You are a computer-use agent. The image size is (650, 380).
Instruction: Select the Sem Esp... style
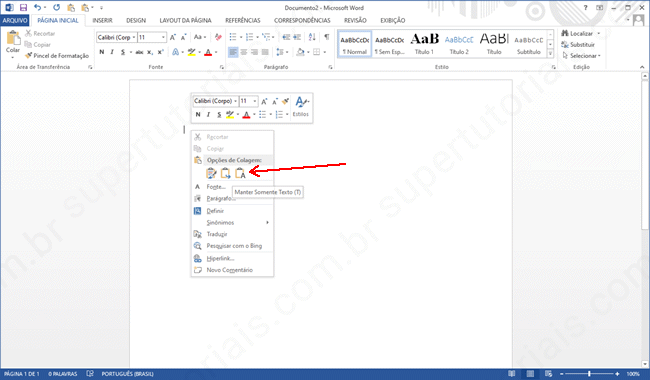(389, 44)
